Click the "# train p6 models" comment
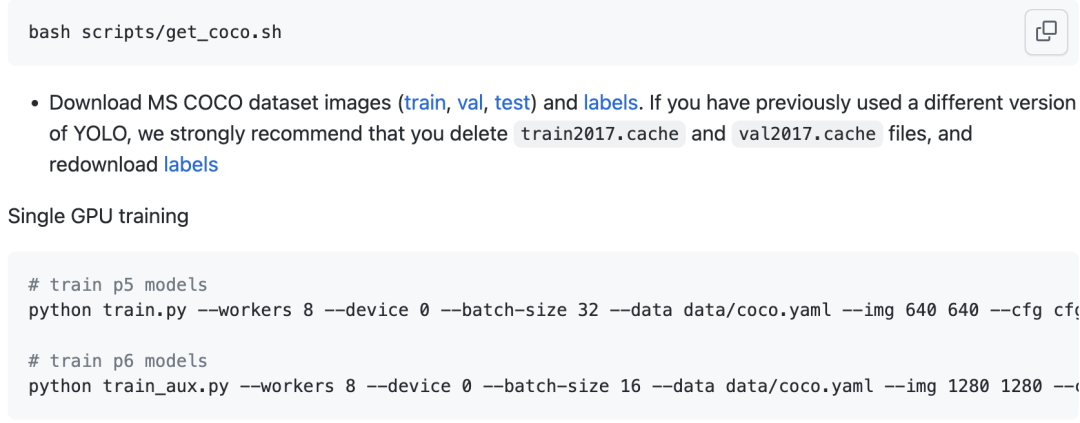Screen dimensions: 1080x423 (118, 361)
